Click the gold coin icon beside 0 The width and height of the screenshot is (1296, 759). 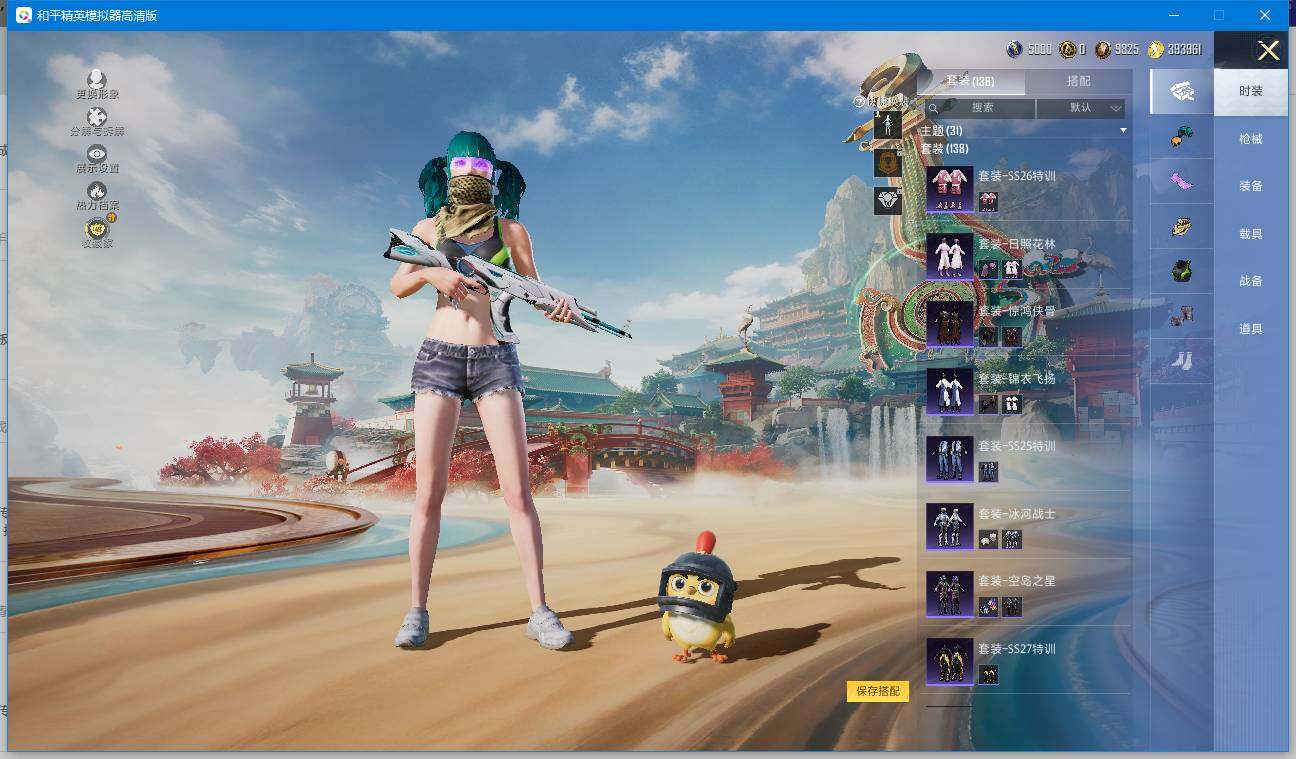tap(1068, 49)
